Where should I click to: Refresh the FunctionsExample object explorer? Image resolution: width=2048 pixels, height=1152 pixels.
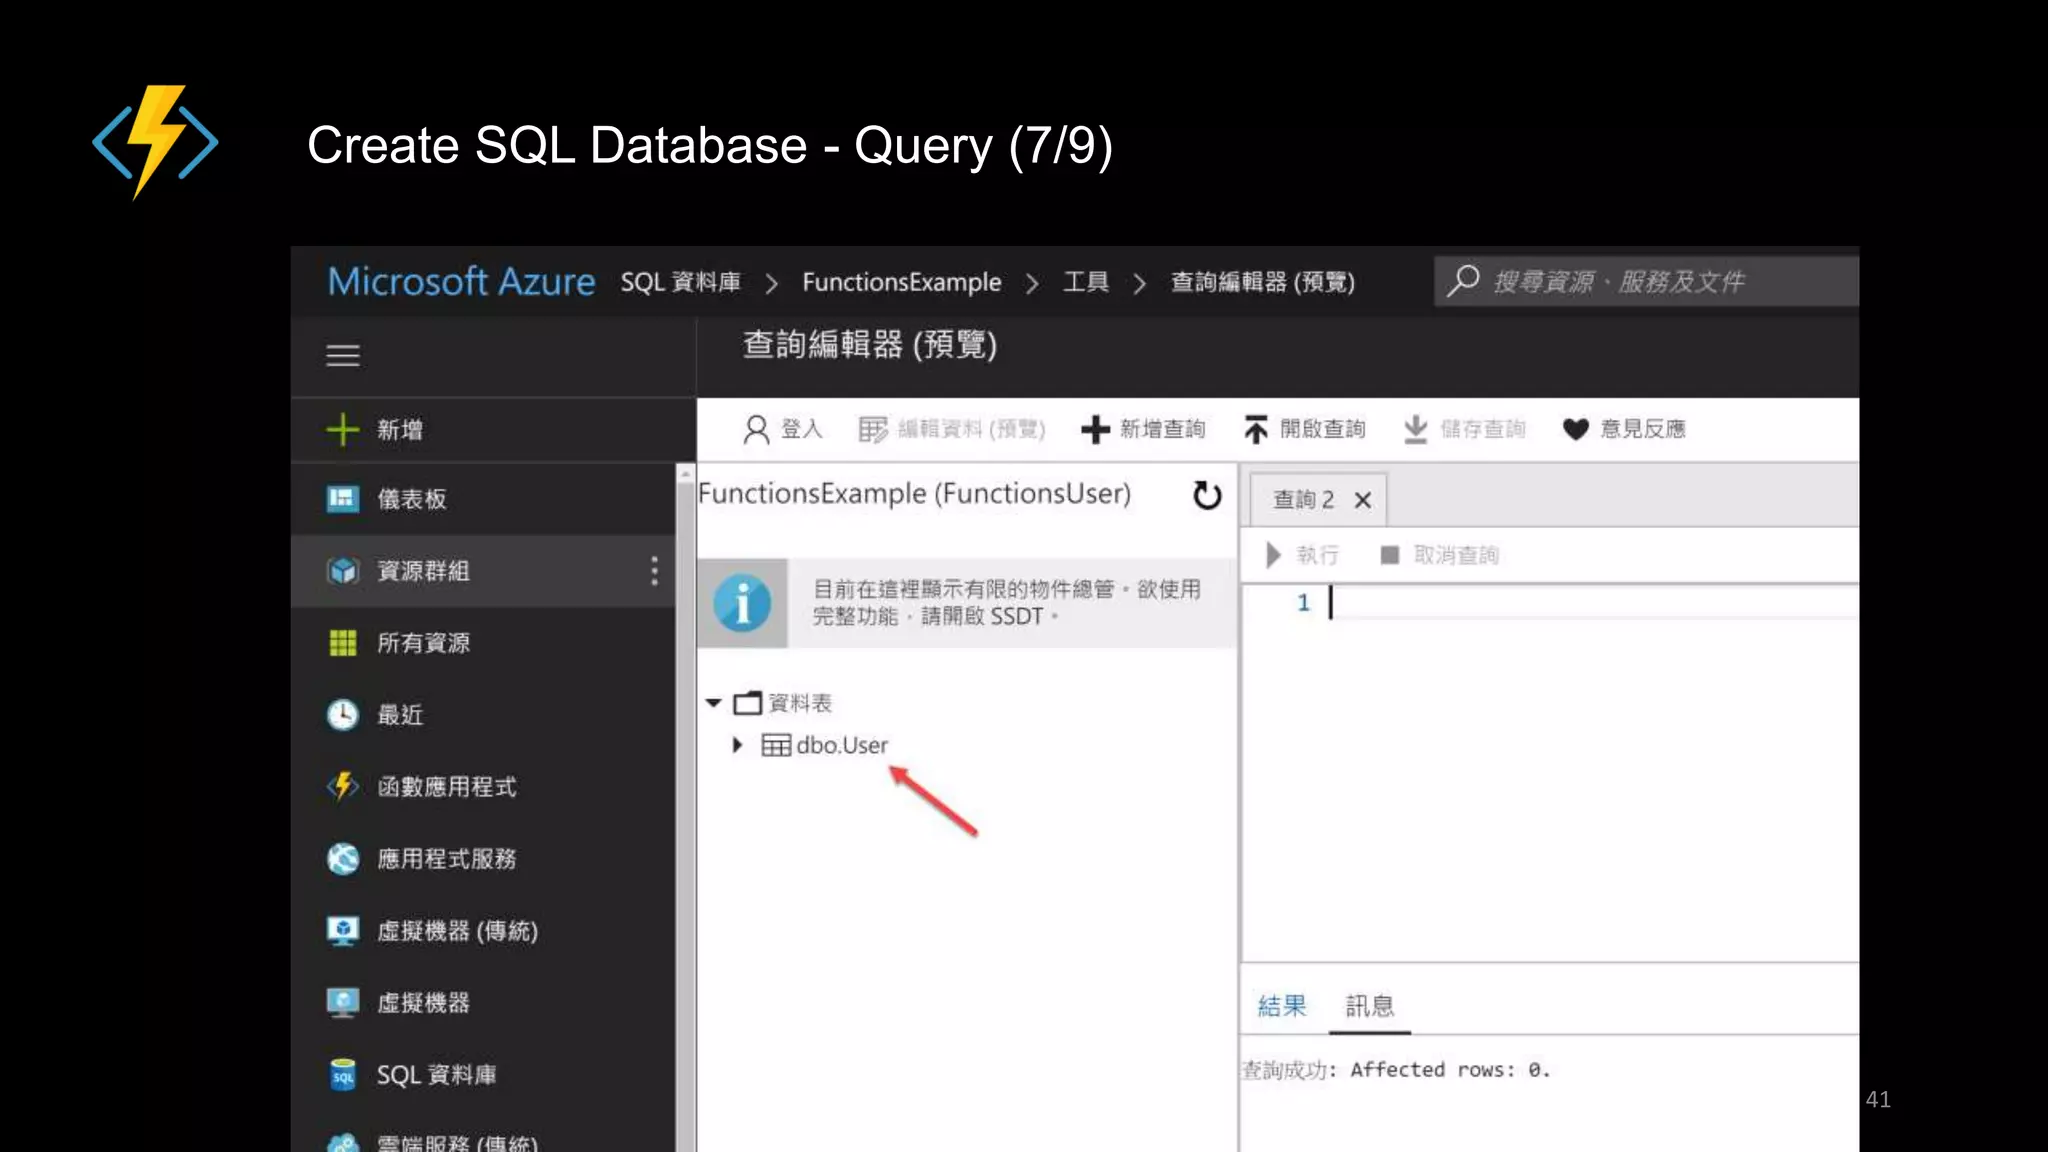(1207, 495)
